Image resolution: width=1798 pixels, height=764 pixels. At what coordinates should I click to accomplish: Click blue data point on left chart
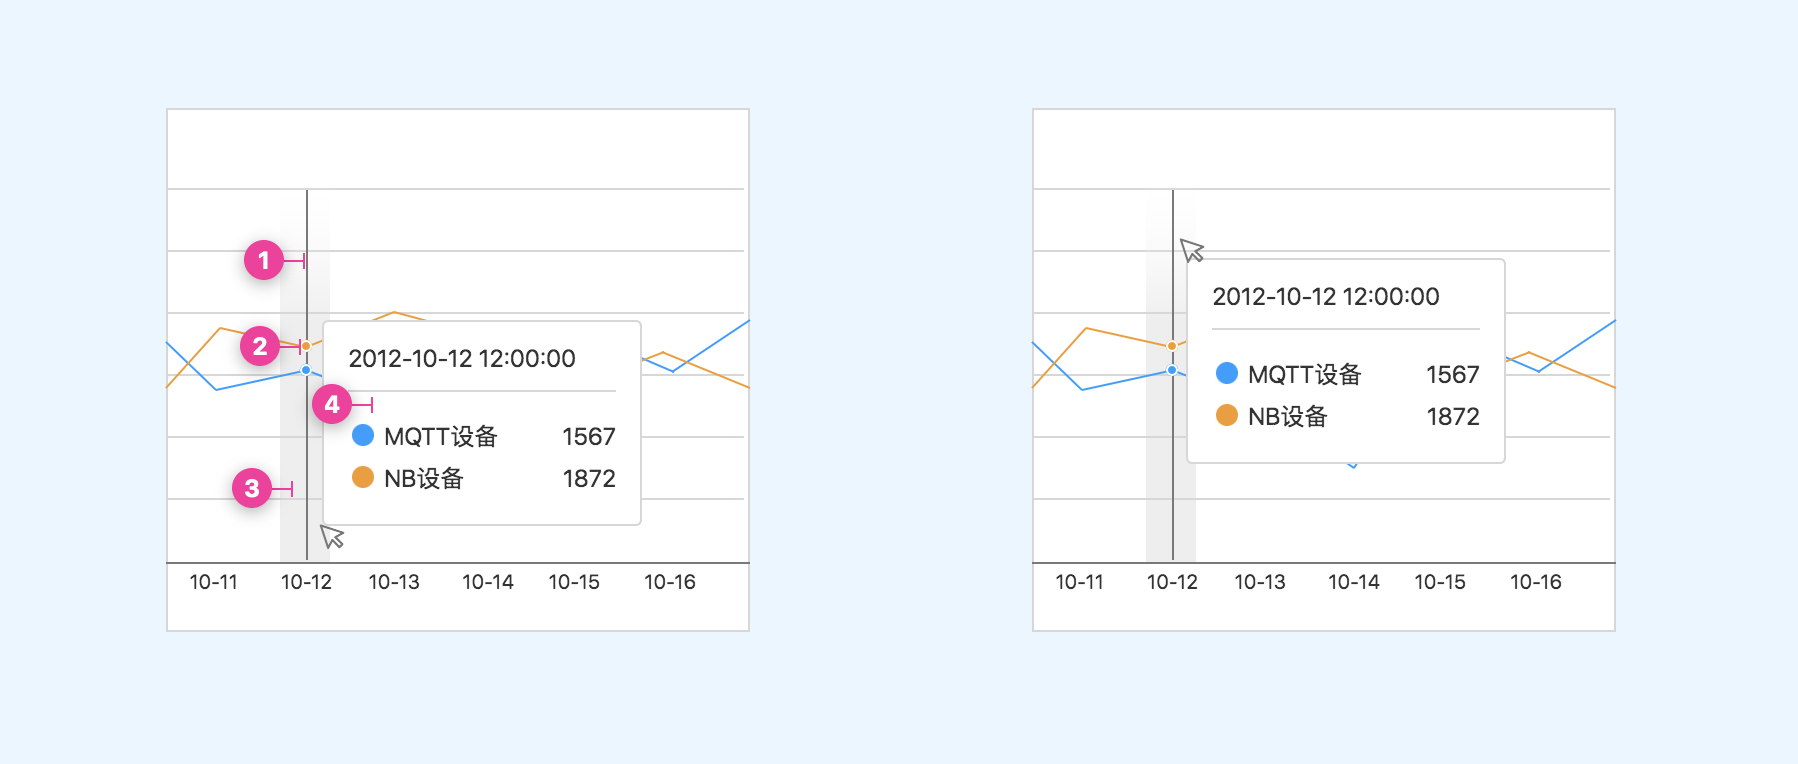tap(306, 370)
